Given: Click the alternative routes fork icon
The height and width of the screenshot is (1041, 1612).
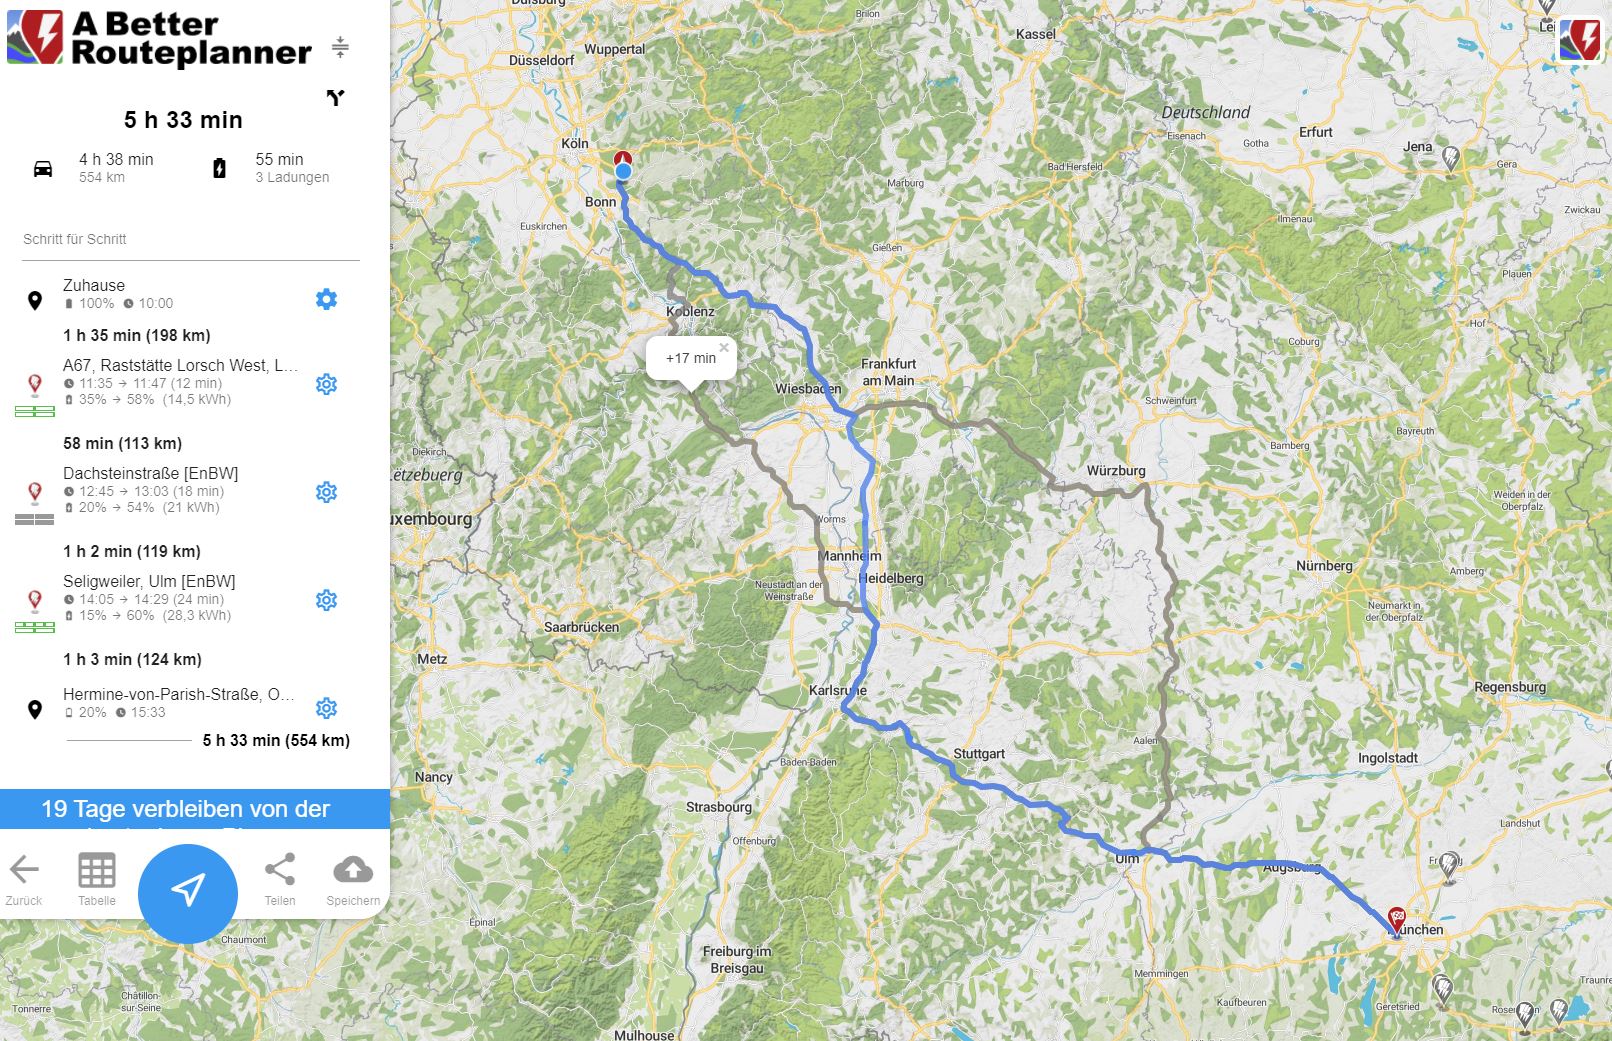Looking at the screenshot, I should [335, 98].
